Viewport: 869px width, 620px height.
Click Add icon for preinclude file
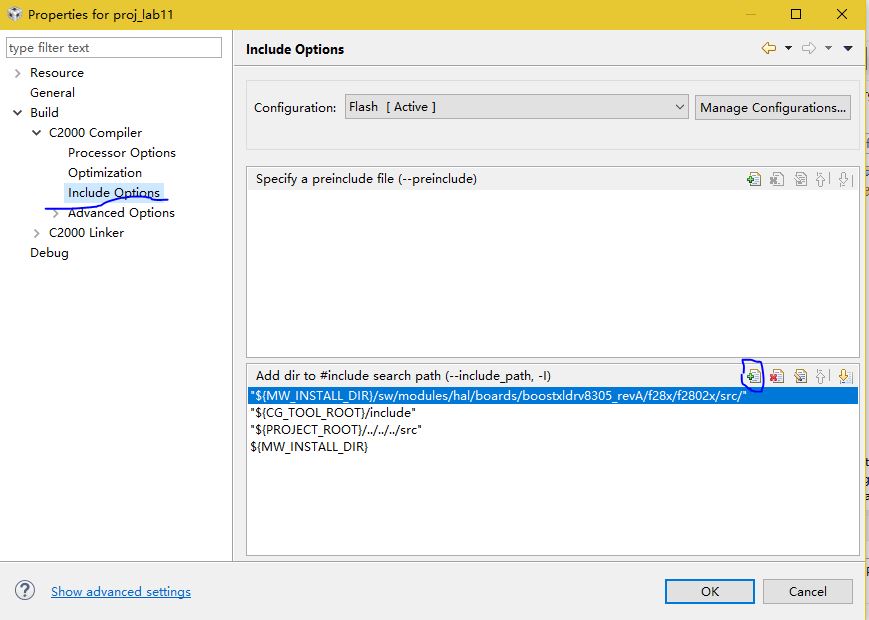[753, 179]
